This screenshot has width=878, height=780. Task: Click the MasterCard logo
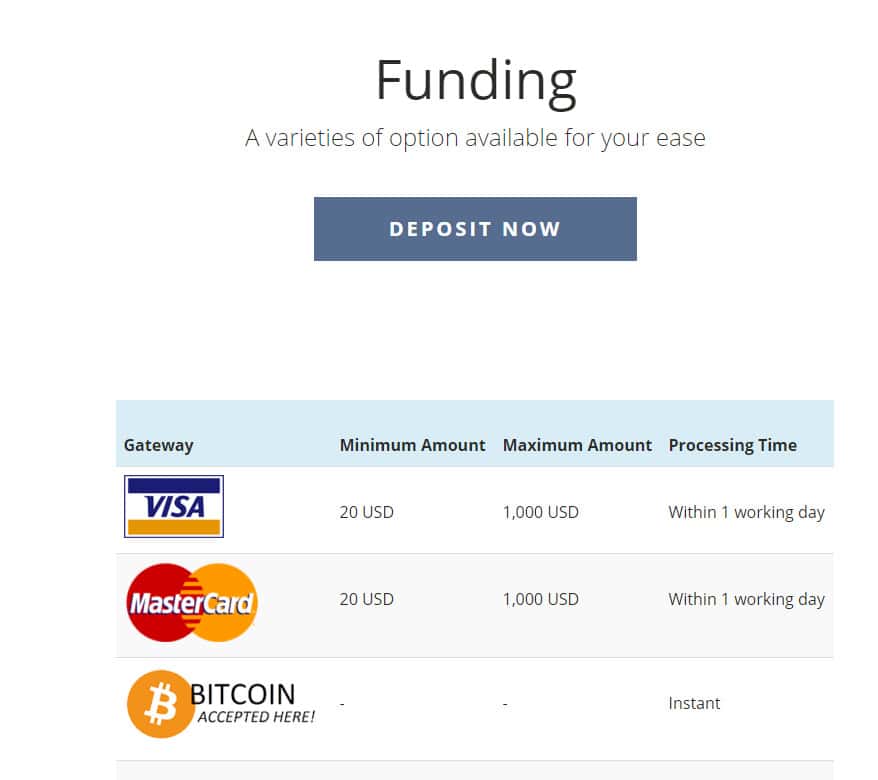[192, 602]
